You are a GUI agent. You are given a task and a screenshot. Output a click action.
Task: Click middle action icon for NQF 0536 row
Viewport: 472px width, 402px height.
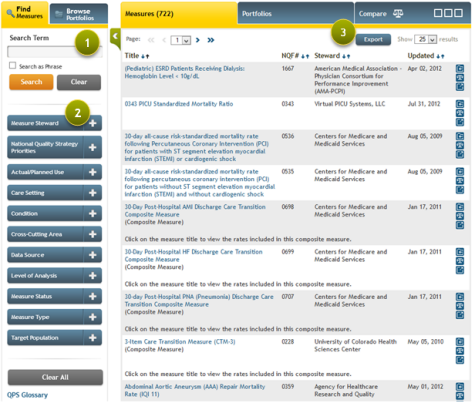point(460,145)
